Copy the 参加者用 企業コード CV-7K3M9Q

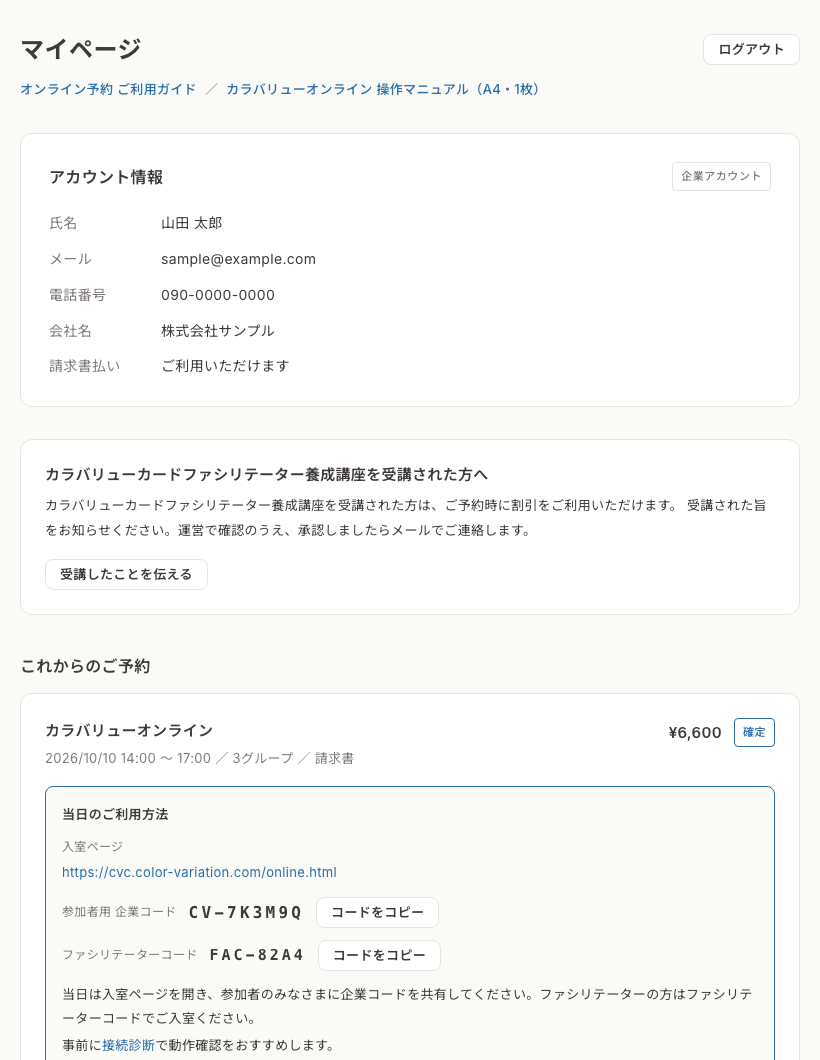(377, 913)
